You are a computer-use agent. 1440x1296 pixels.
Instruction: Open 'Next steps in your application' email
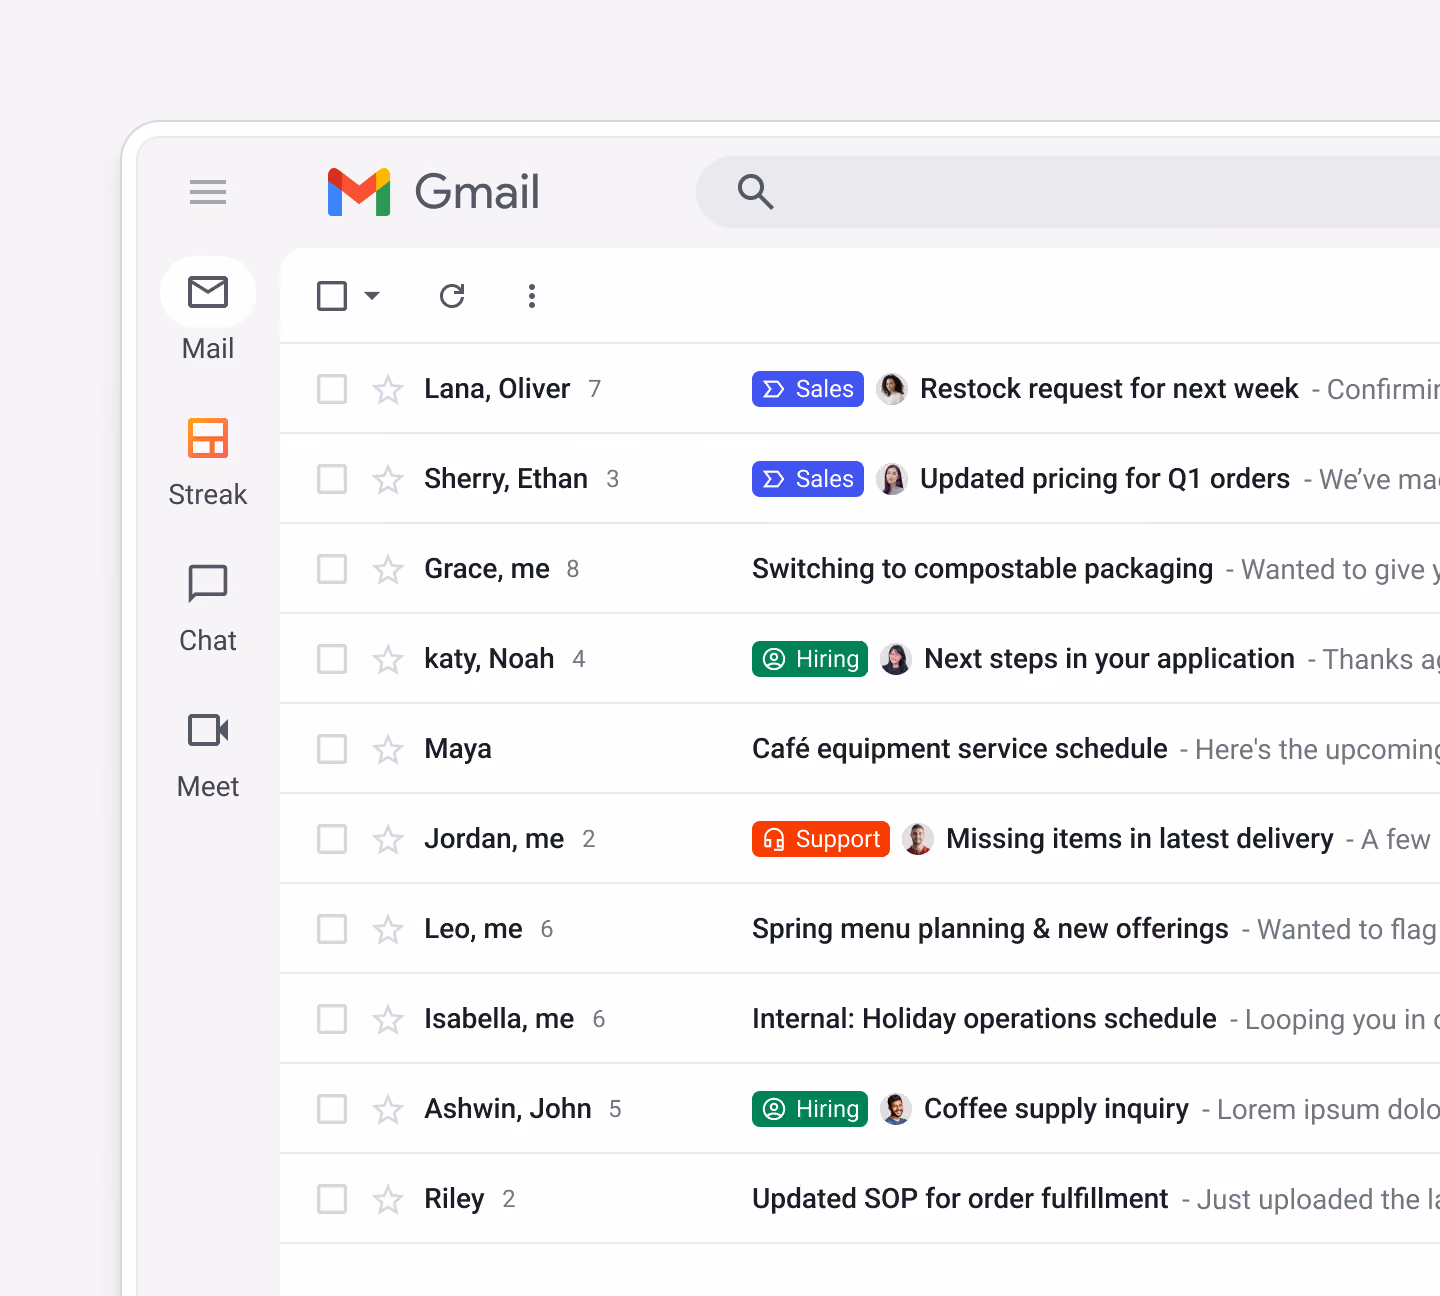(1110, 659)
